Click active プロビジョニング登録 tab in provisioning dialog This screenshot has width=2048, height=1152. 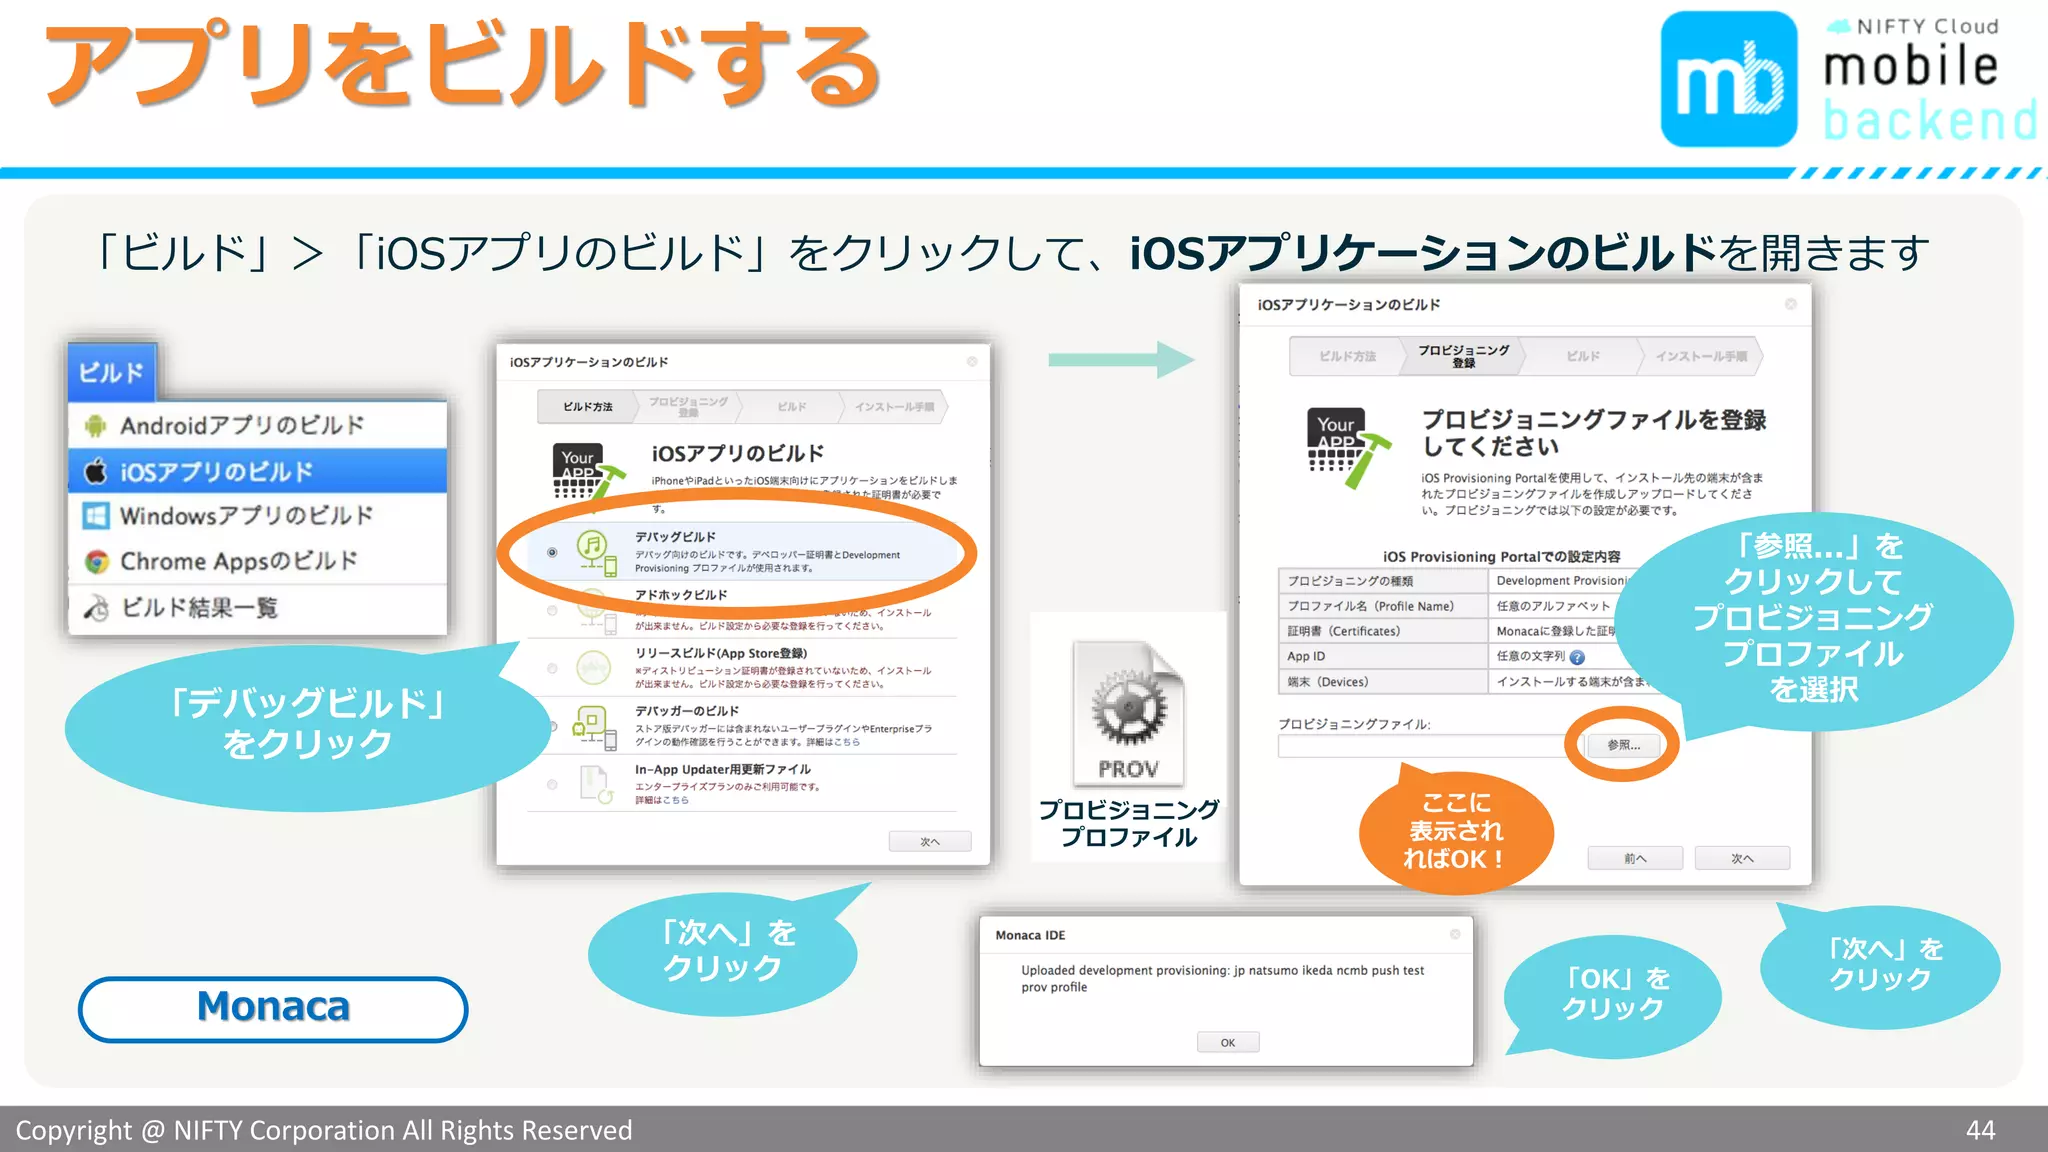coord(1464,357)
